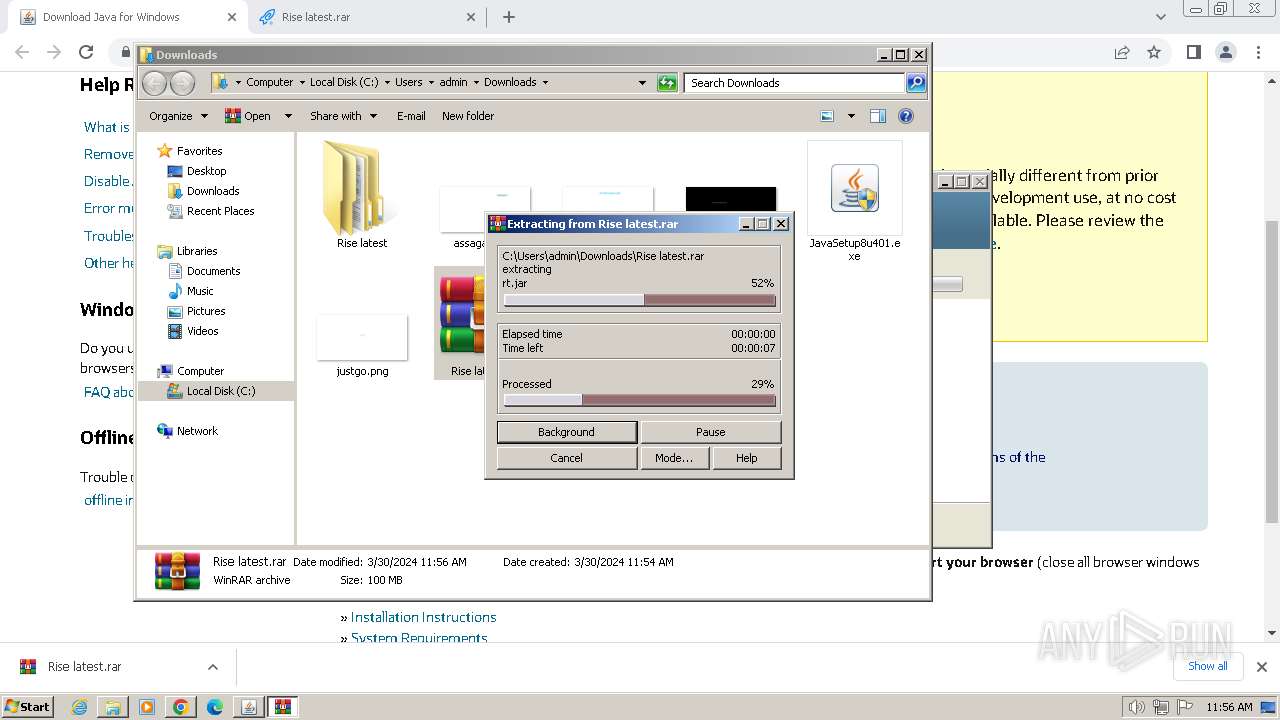Open Videos library
Viewport: 1280px width, 720px height.
202,331
